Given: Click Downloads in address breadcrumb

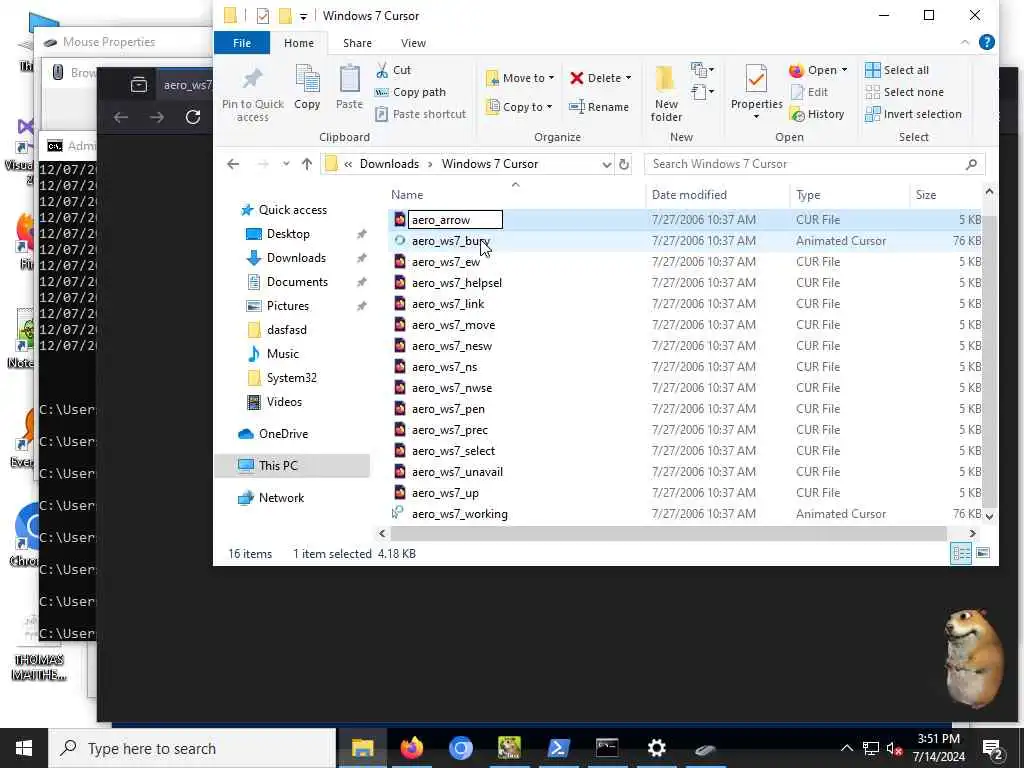Looking at the screenshot, I should pos(389,164).
